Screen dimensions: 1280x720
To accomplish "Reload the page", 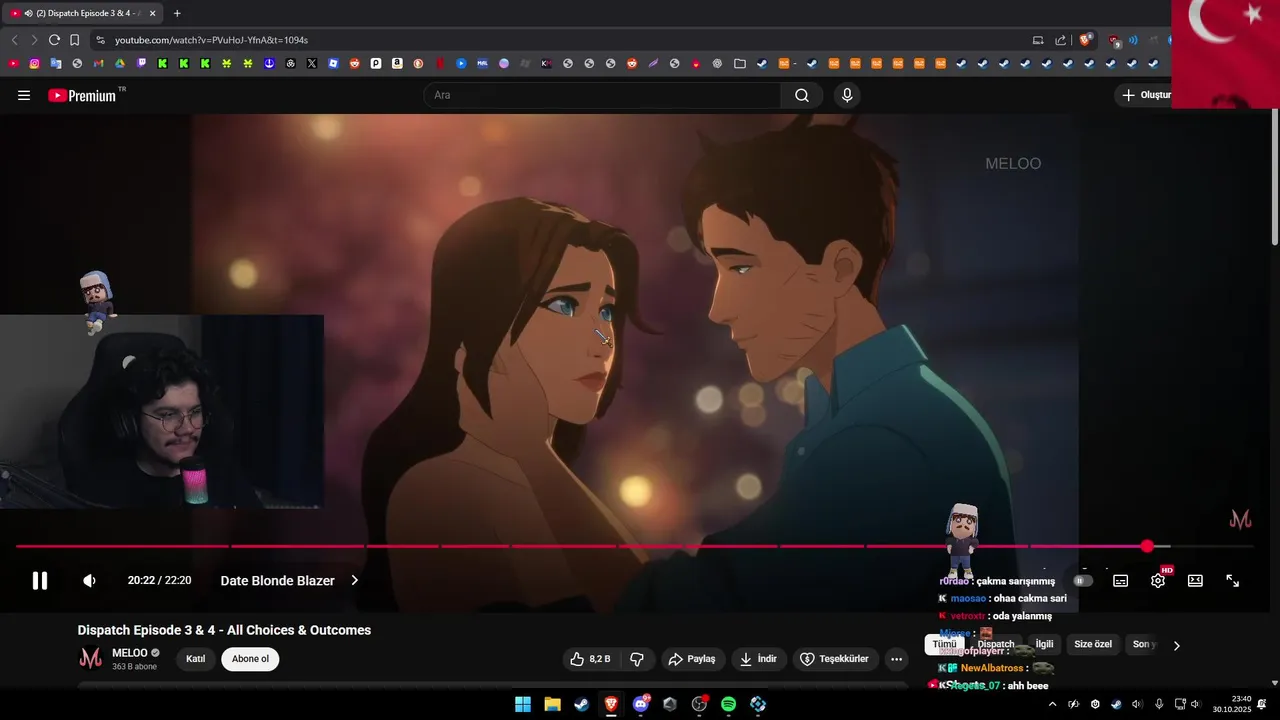I will pos(54,40).
